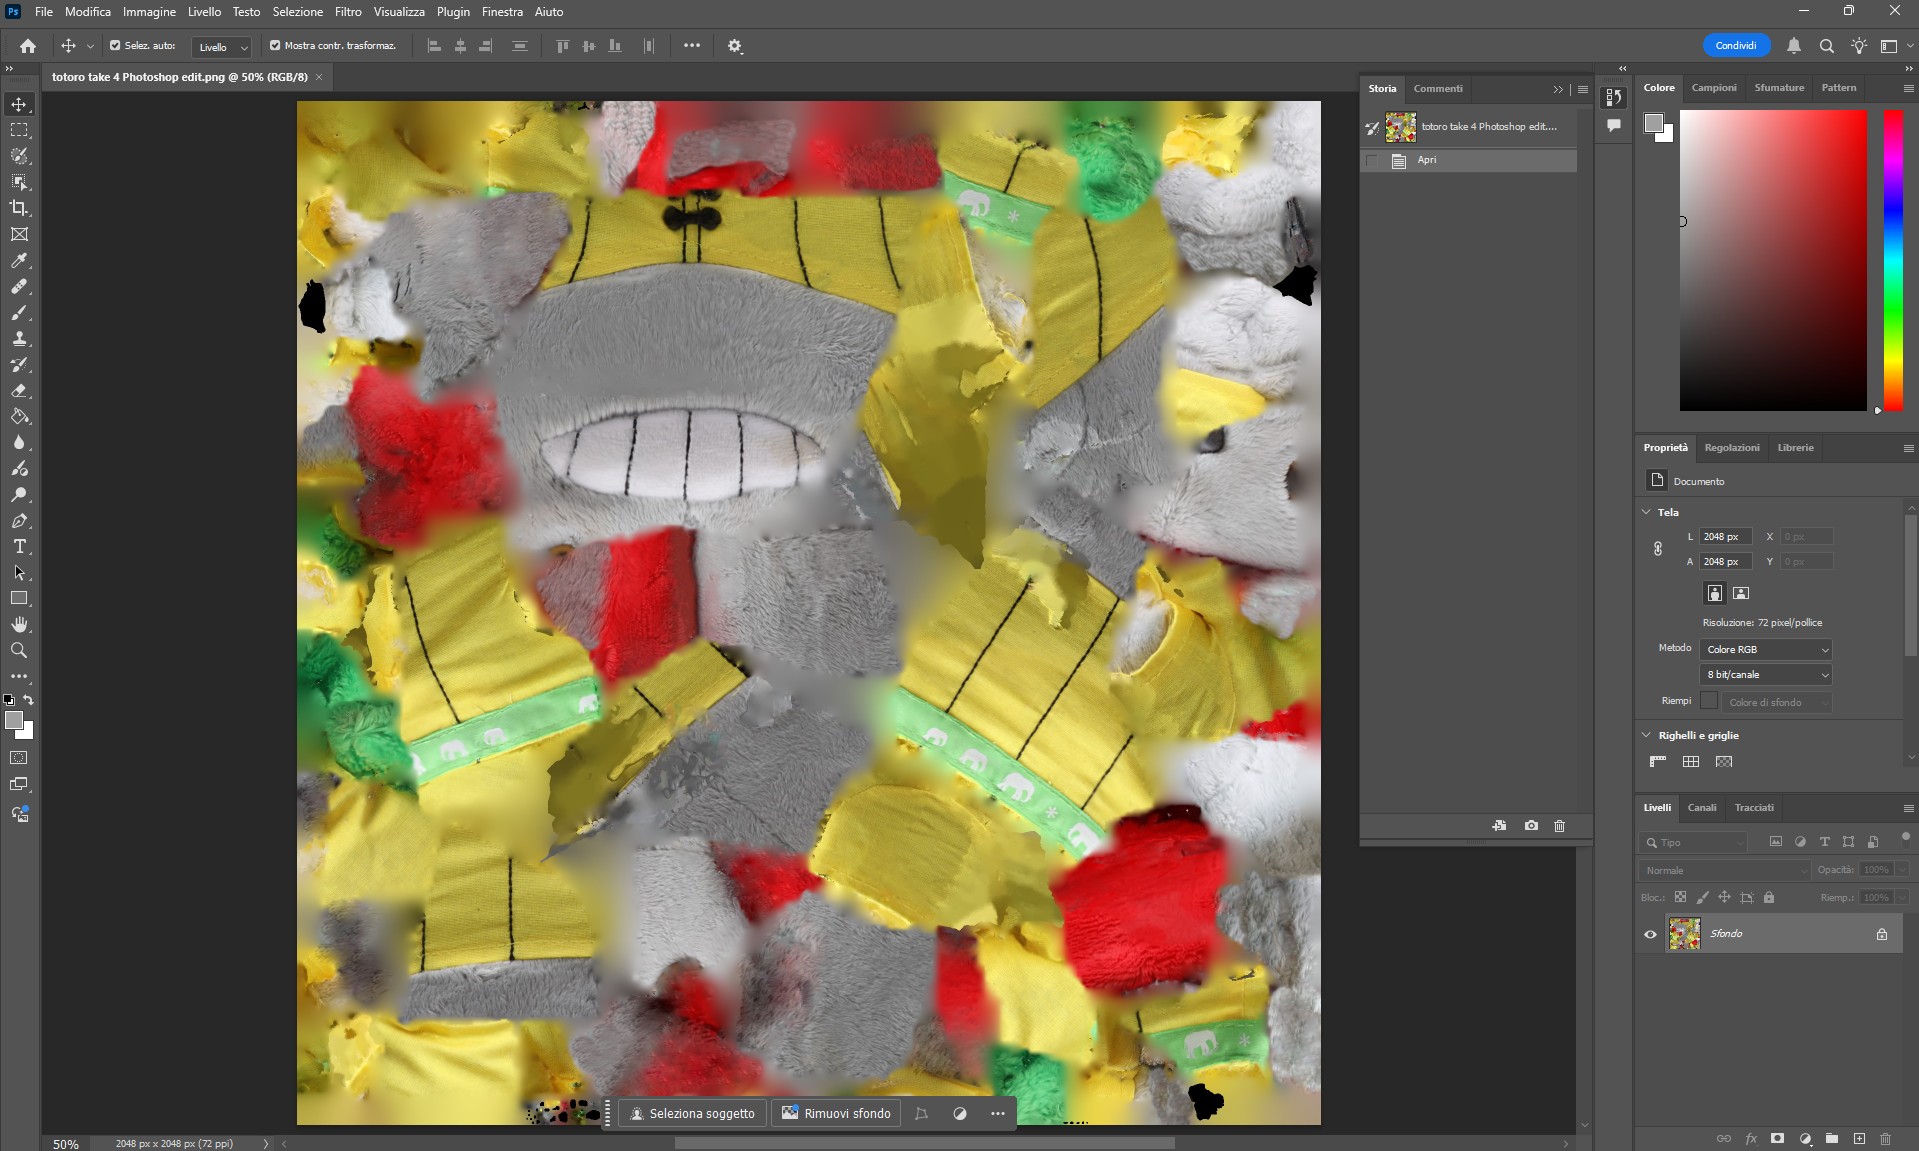Open the Filtro menu

click(x=348, y=12)
